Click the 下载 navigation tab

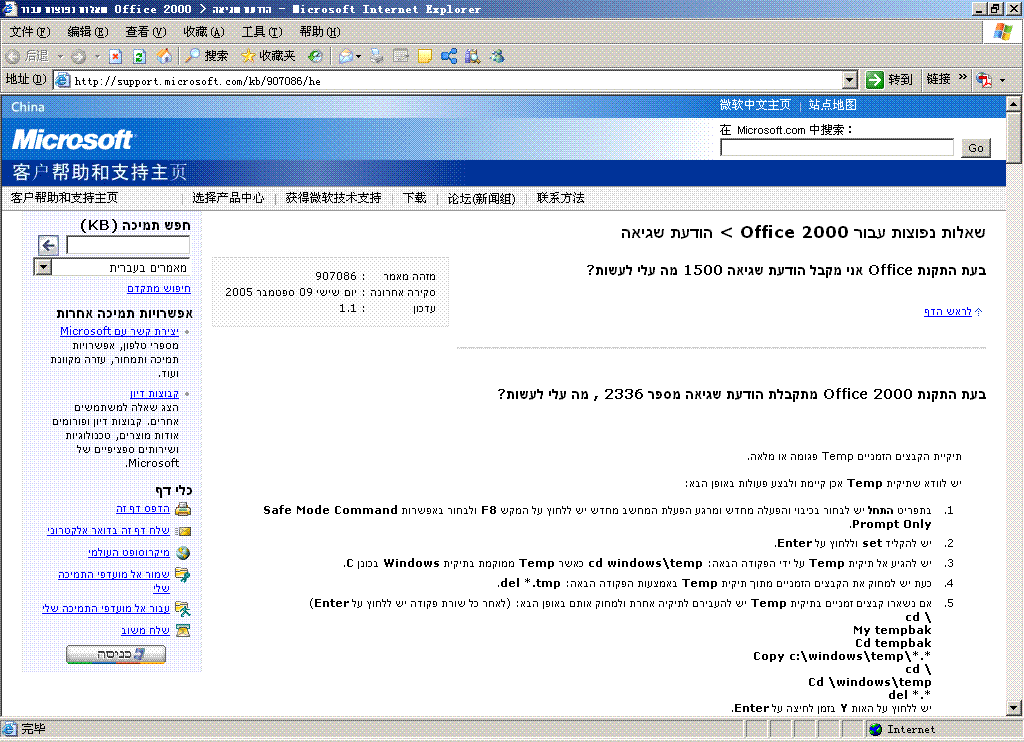coord(414,198)
